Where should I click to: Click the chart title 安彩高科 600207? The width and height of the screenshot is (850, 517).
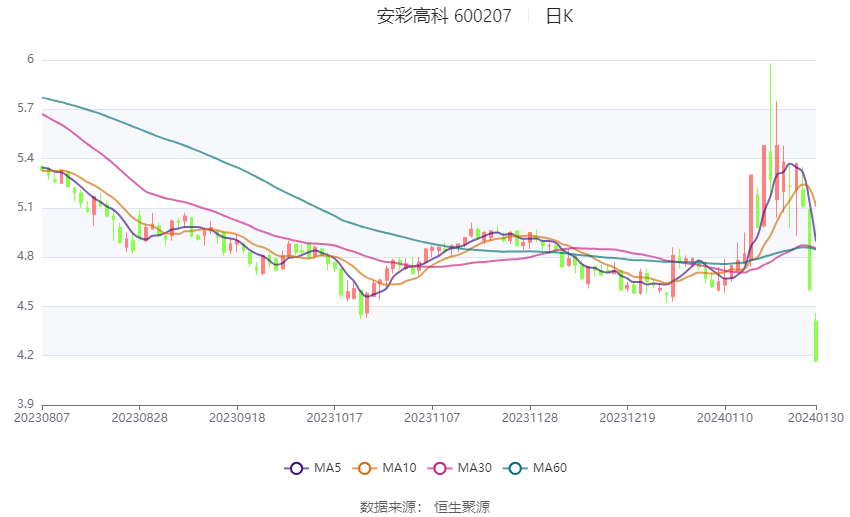[x=444, y=16]
